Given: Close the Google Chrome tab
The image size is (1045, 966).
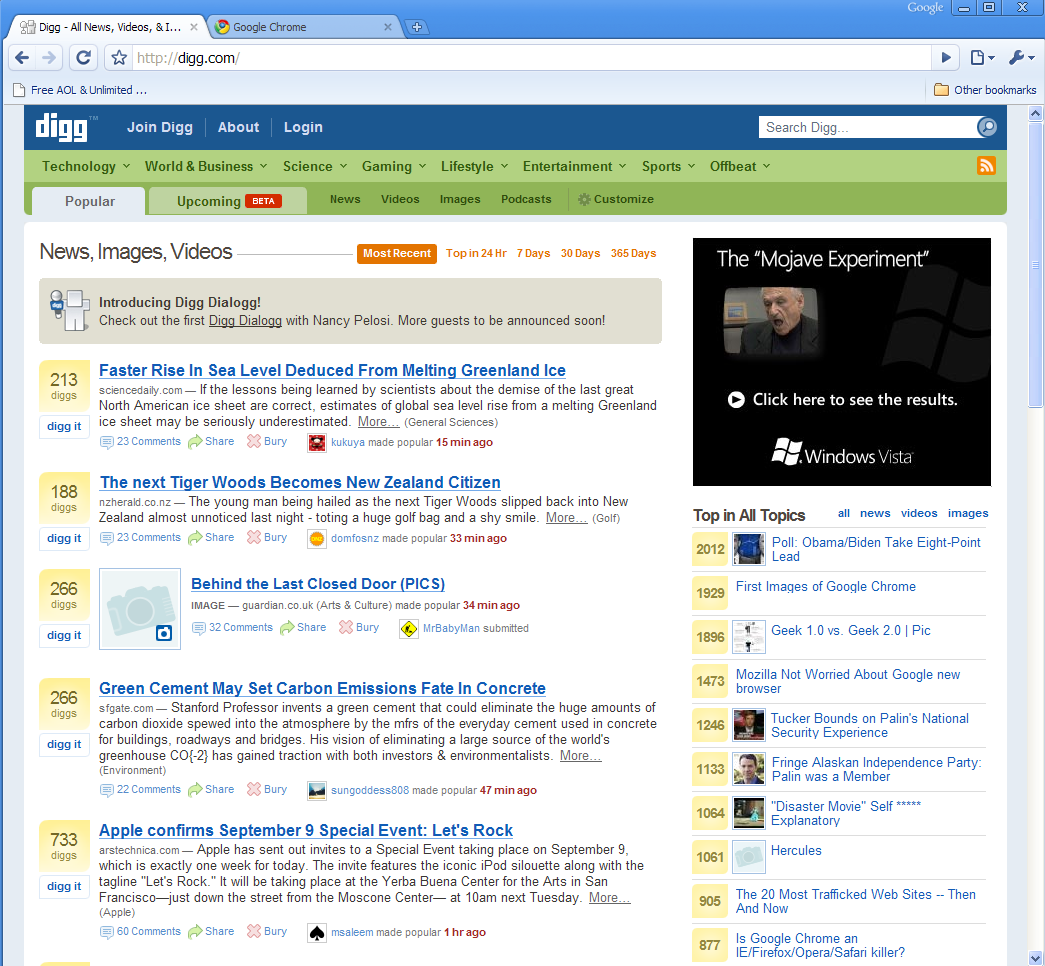Looking at the screenshot, I should click(388, 27).
